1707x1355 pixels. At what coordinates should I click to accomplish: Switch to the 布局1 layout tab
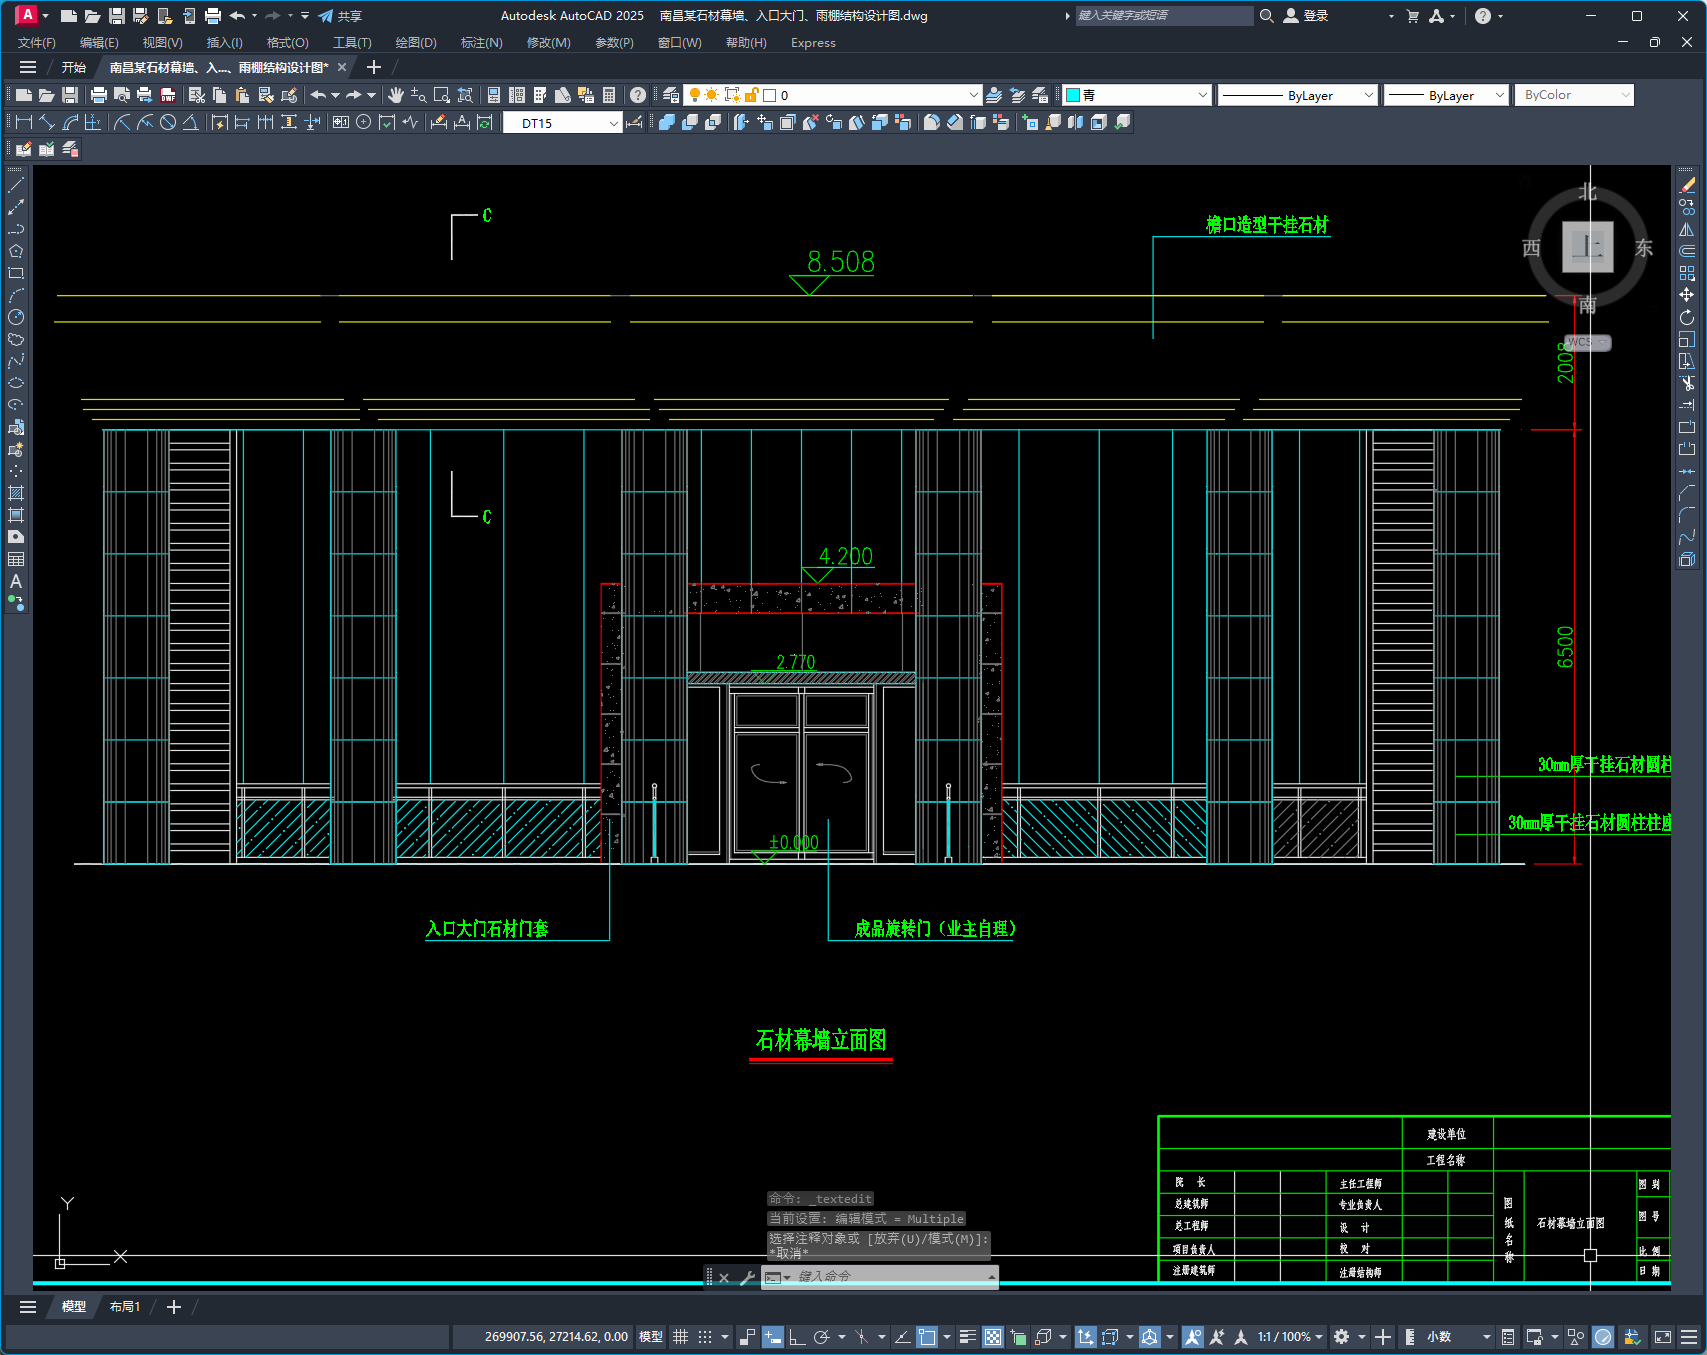coord(125,1307)
